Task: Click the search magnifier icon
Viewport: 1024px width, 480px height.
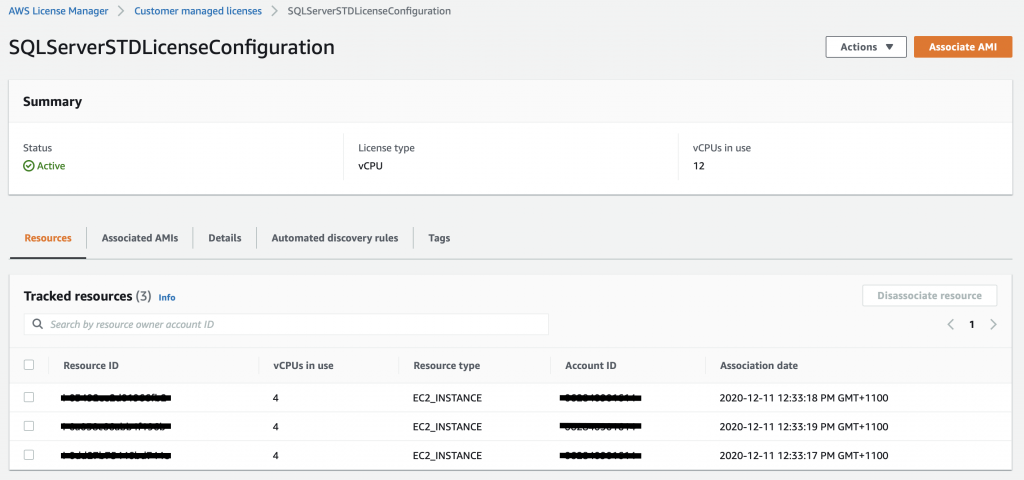Action: (38, 324)
